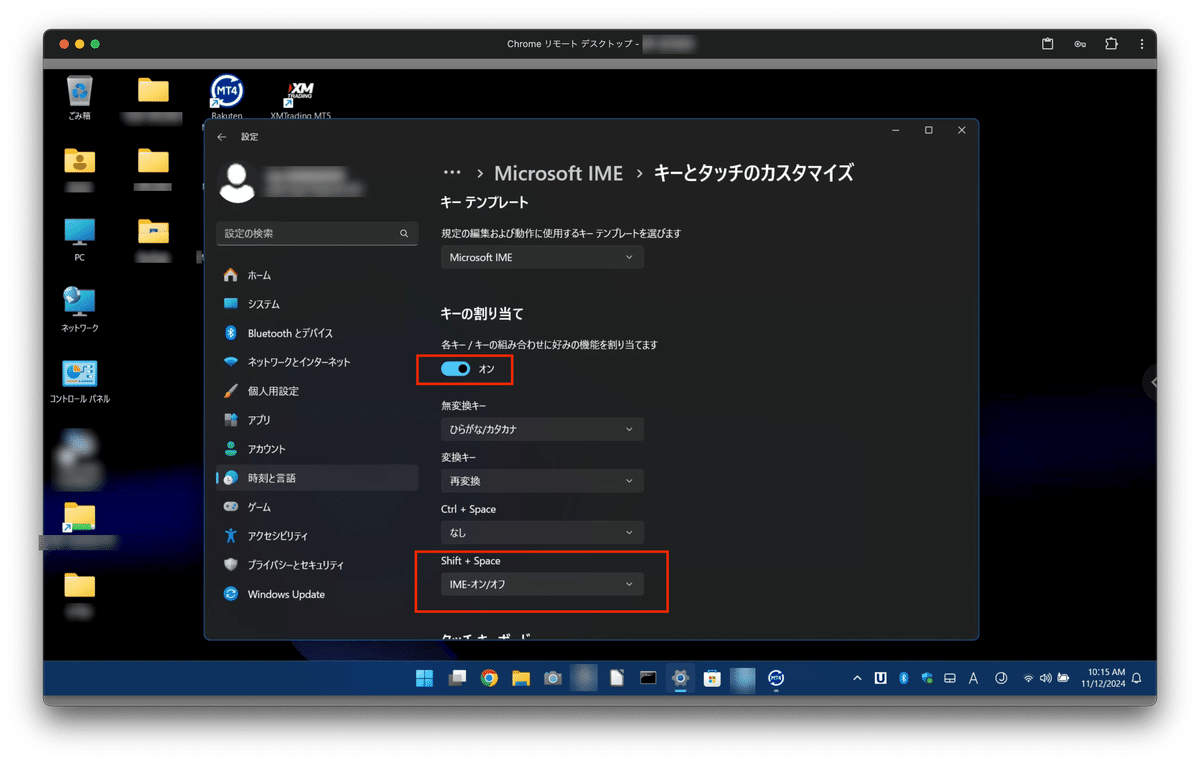The image size is (1200, 763).
Task: Go back with the settings back arrow
Action: (x=222, y=137)
